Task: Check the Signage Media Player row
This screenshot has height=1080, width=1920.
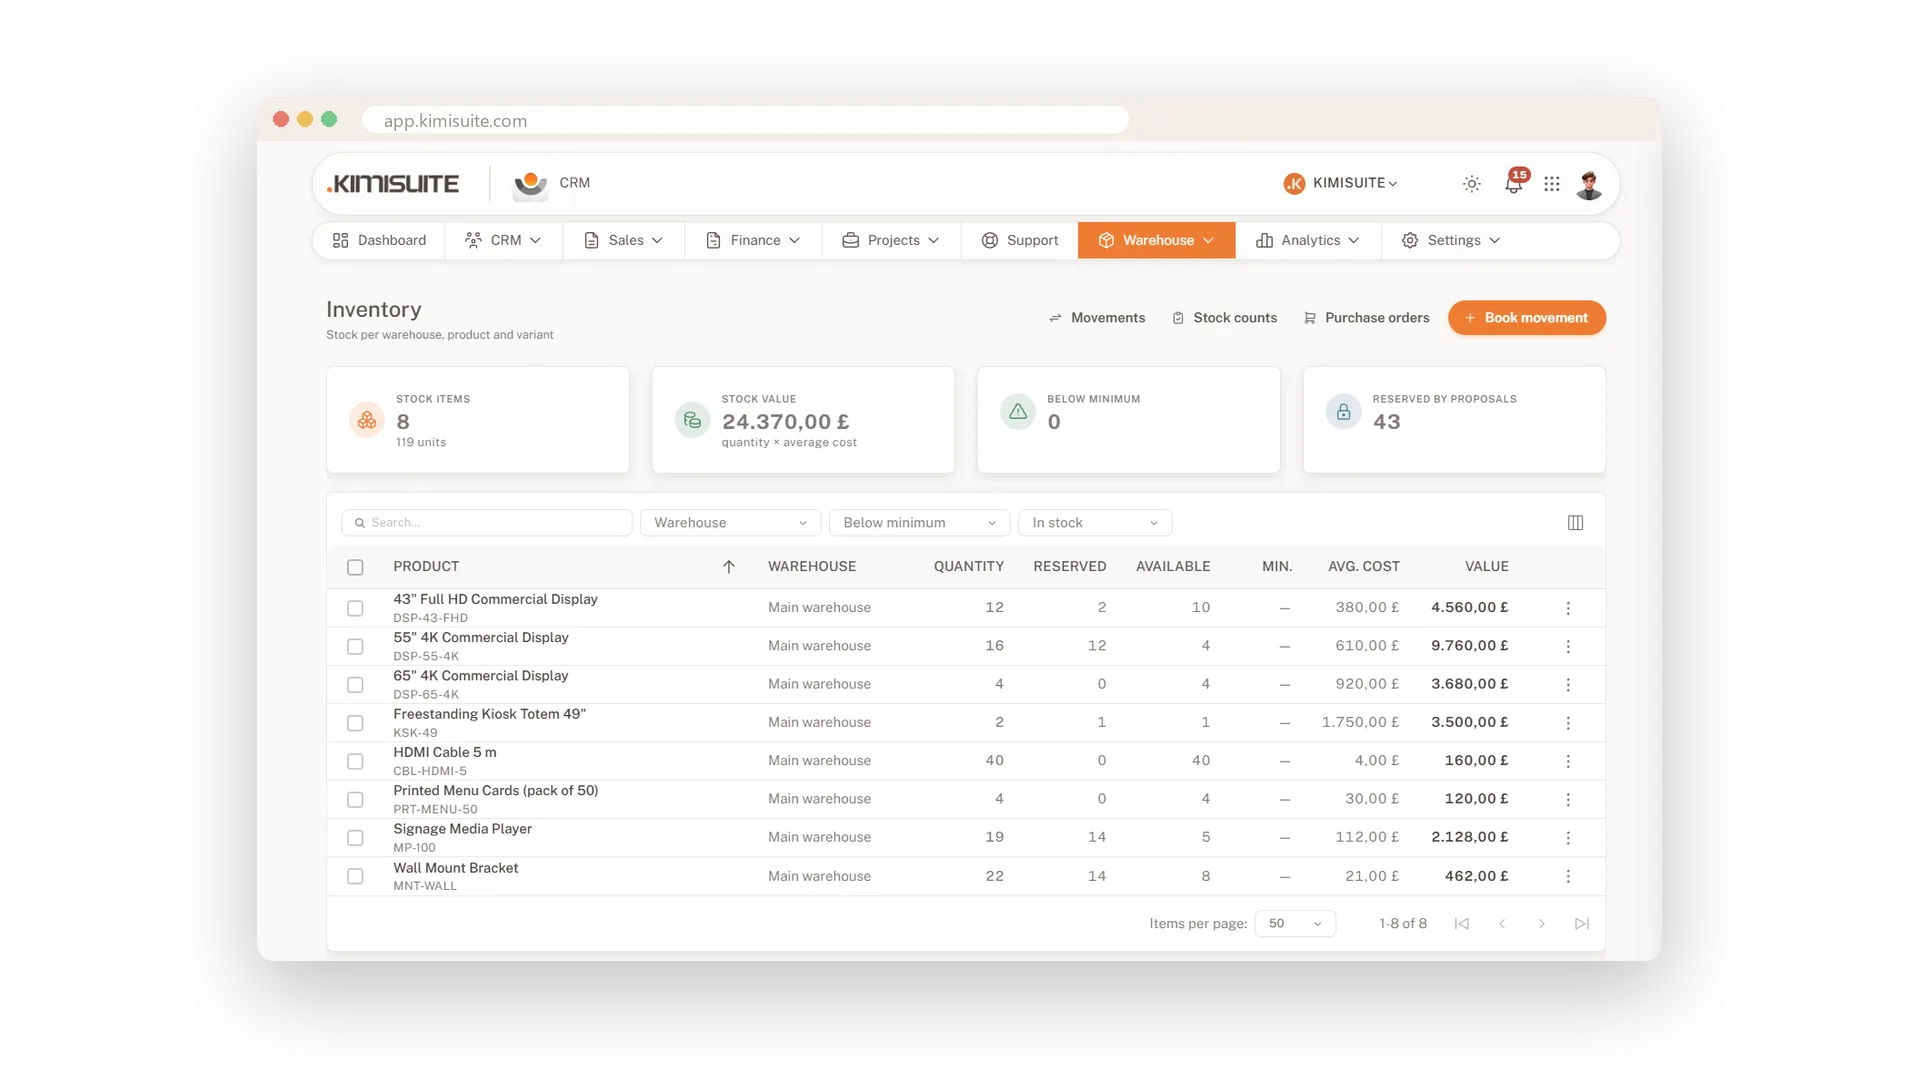Action: coord(355,838)
